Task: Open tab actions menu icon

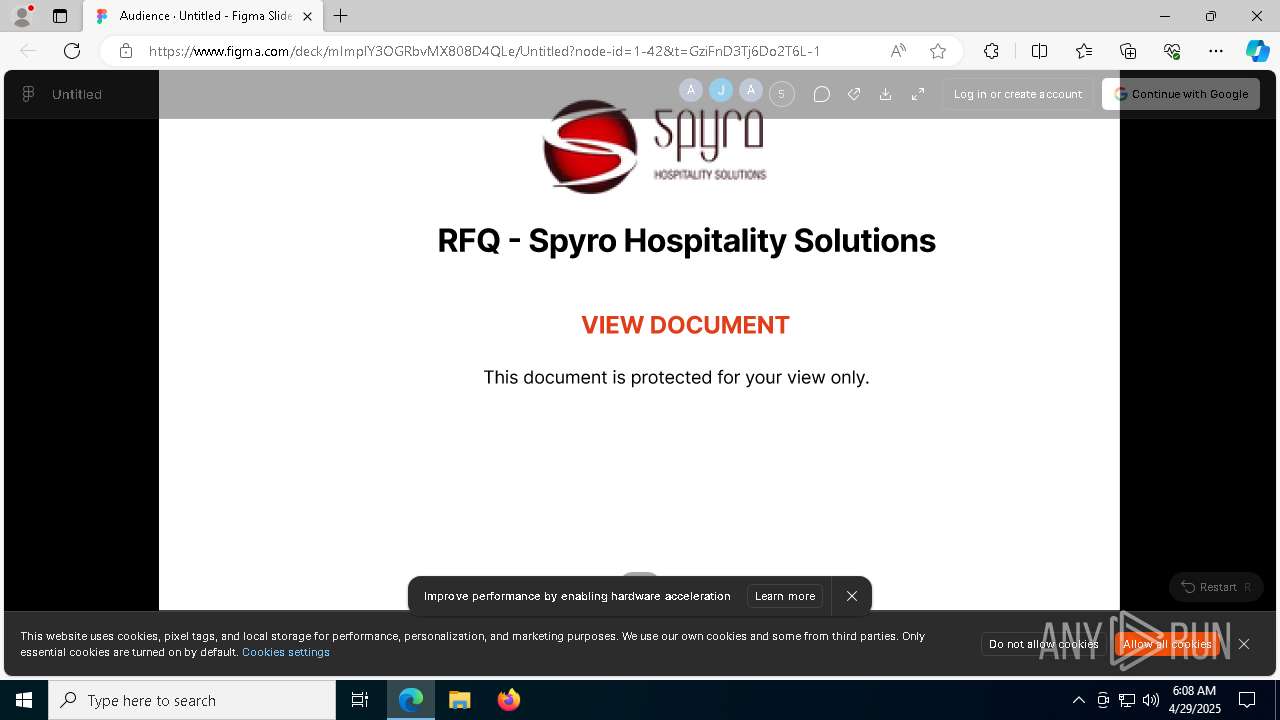Action: 60,16
